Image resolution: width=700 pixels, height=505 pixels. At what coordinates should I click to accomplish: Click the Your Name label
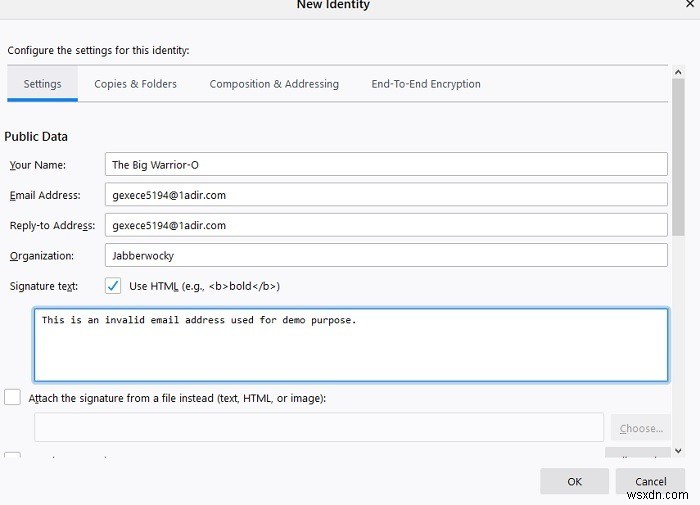(38, 165)
